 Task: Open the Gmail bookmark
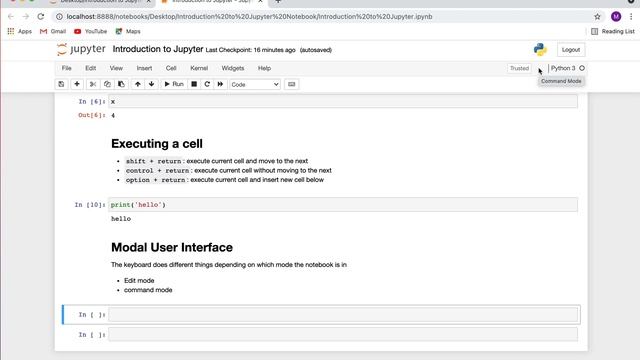53,31
